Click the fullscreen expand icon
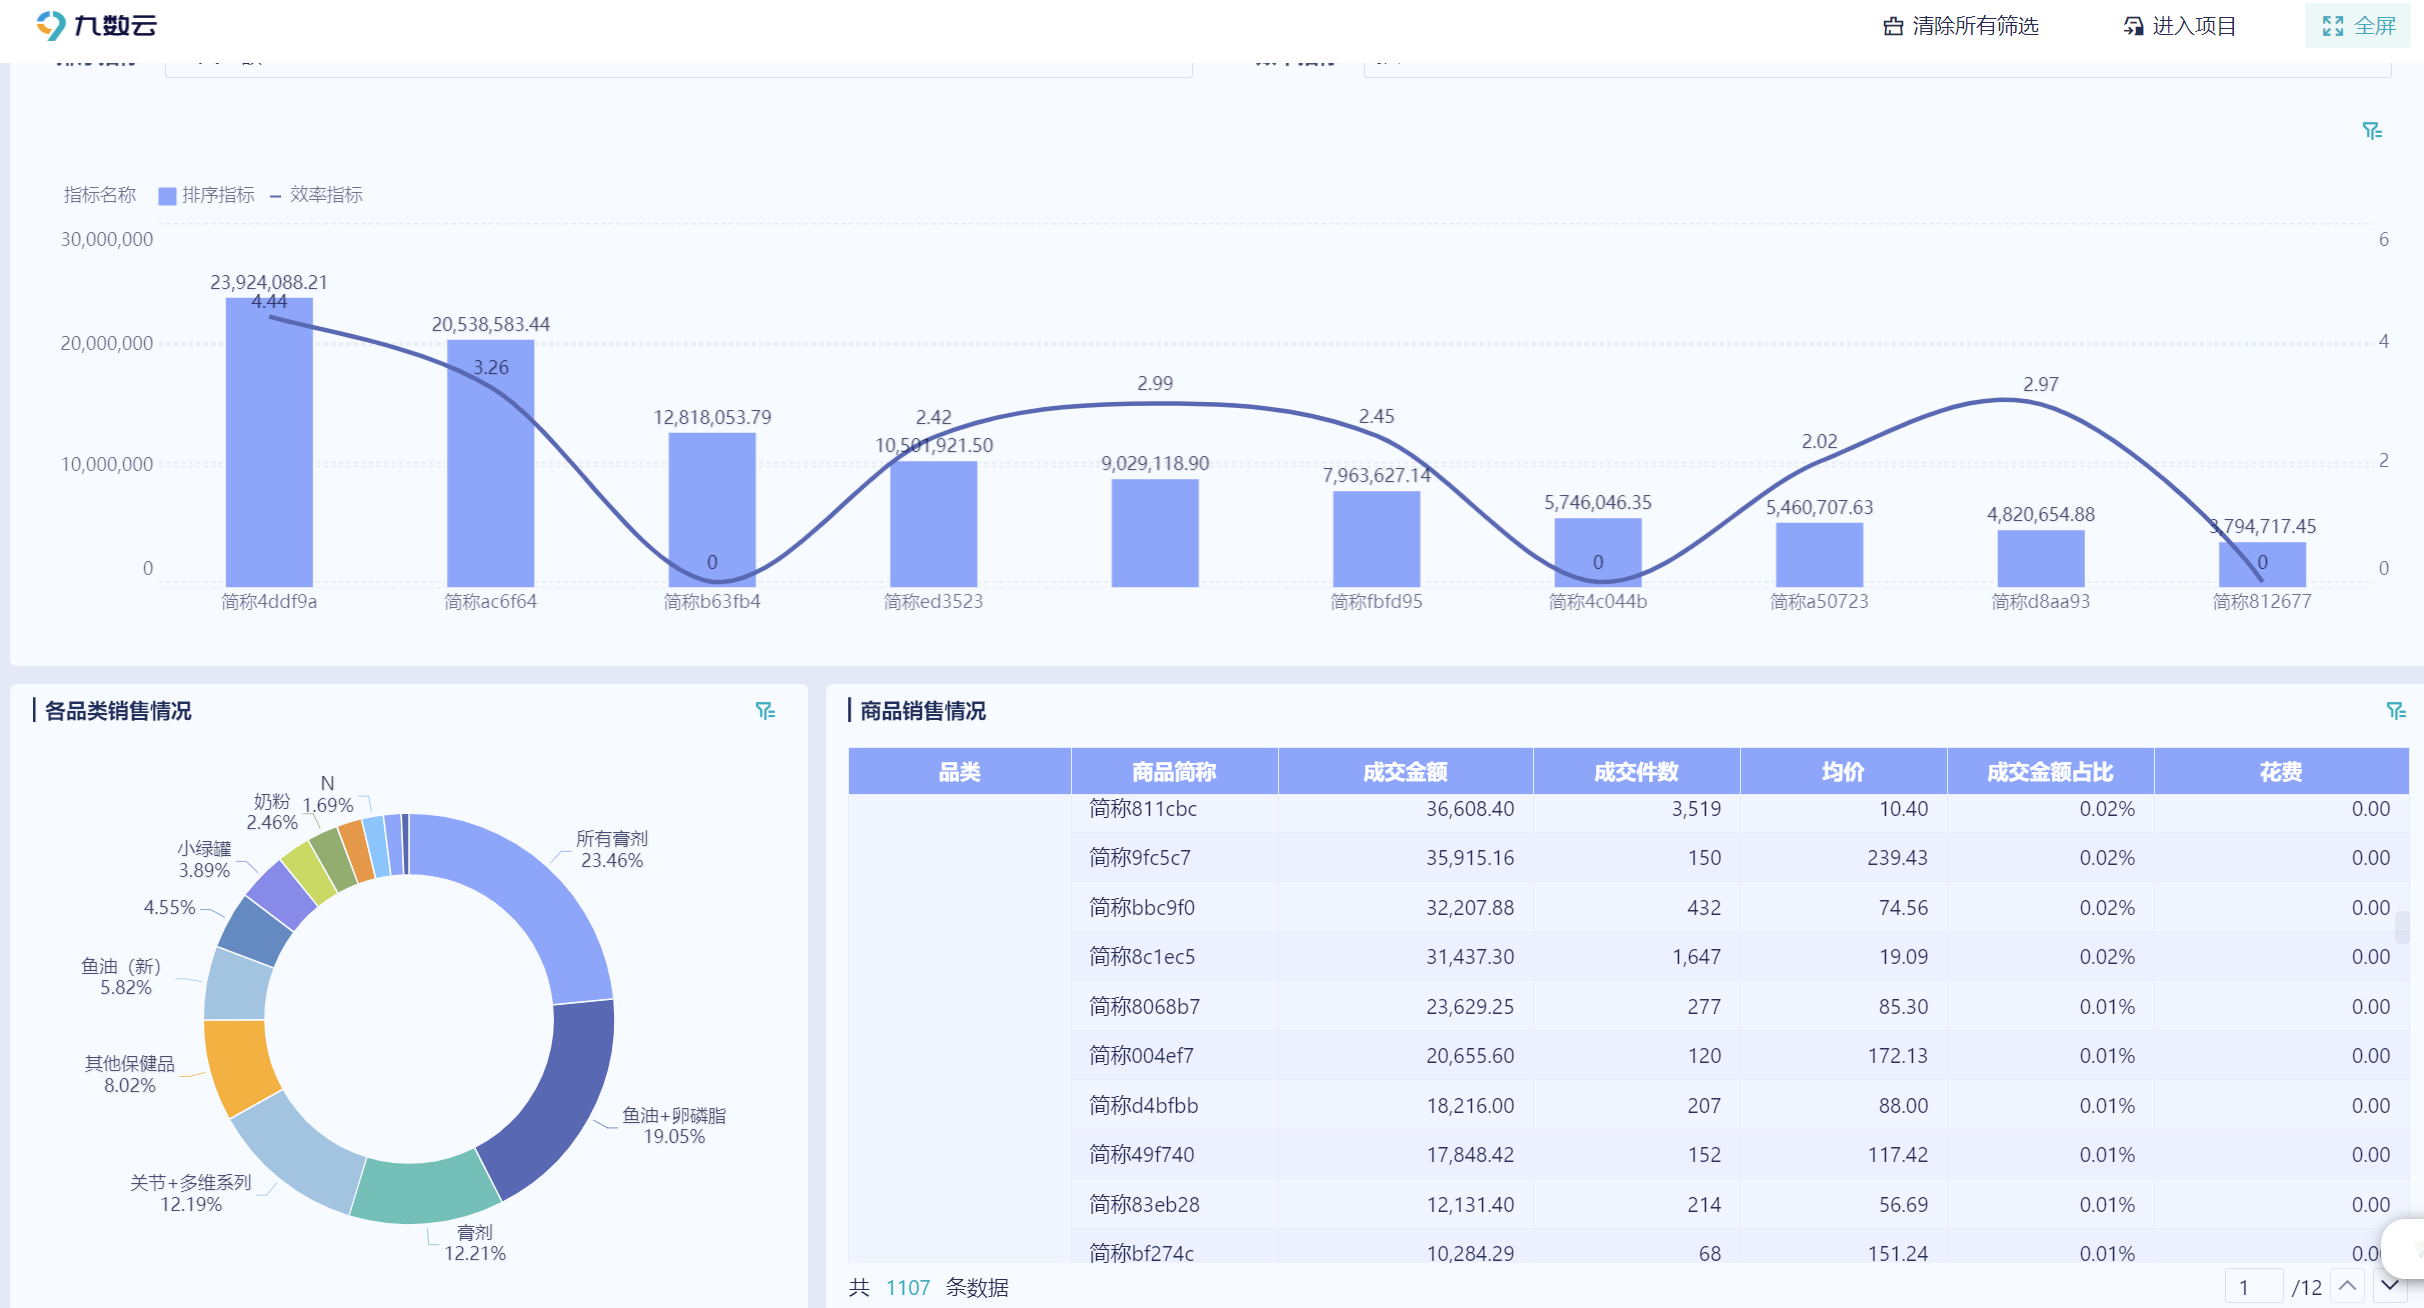2424x1308 pixels. (x=2333, y=26)
